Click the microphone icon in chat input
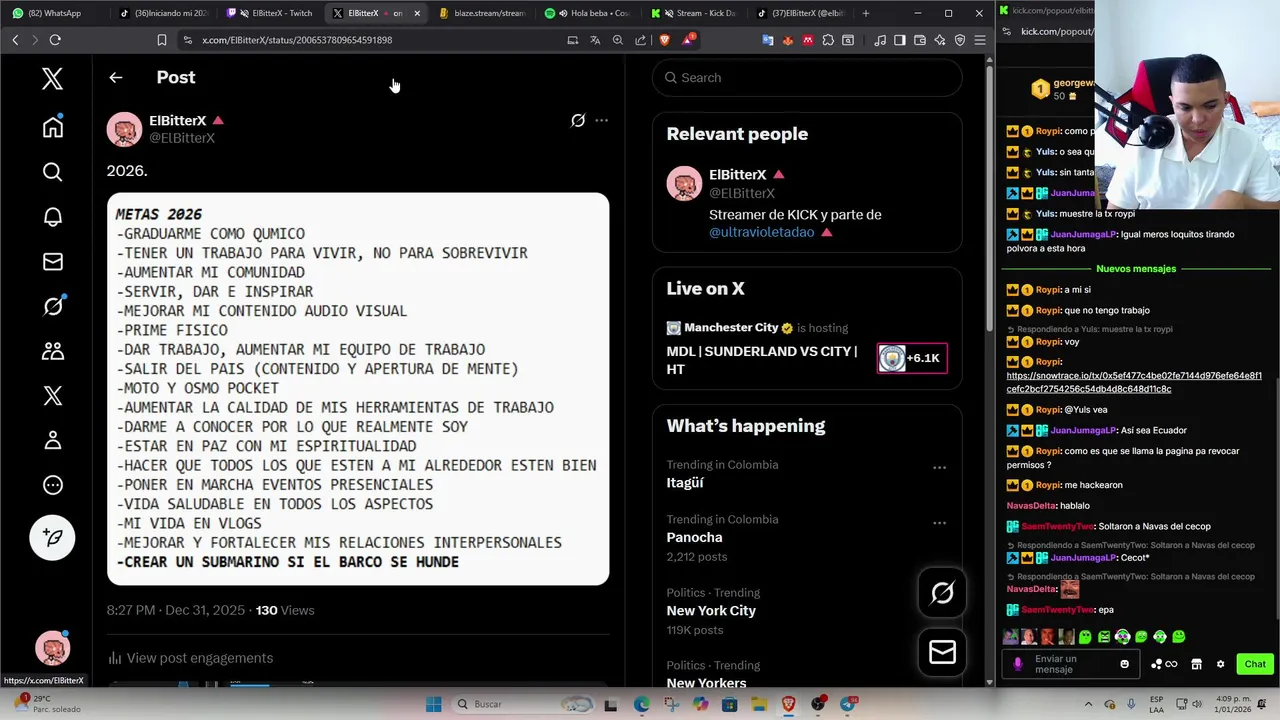The height and width of the screenshot is (720, 1280). click(1018, 664)
